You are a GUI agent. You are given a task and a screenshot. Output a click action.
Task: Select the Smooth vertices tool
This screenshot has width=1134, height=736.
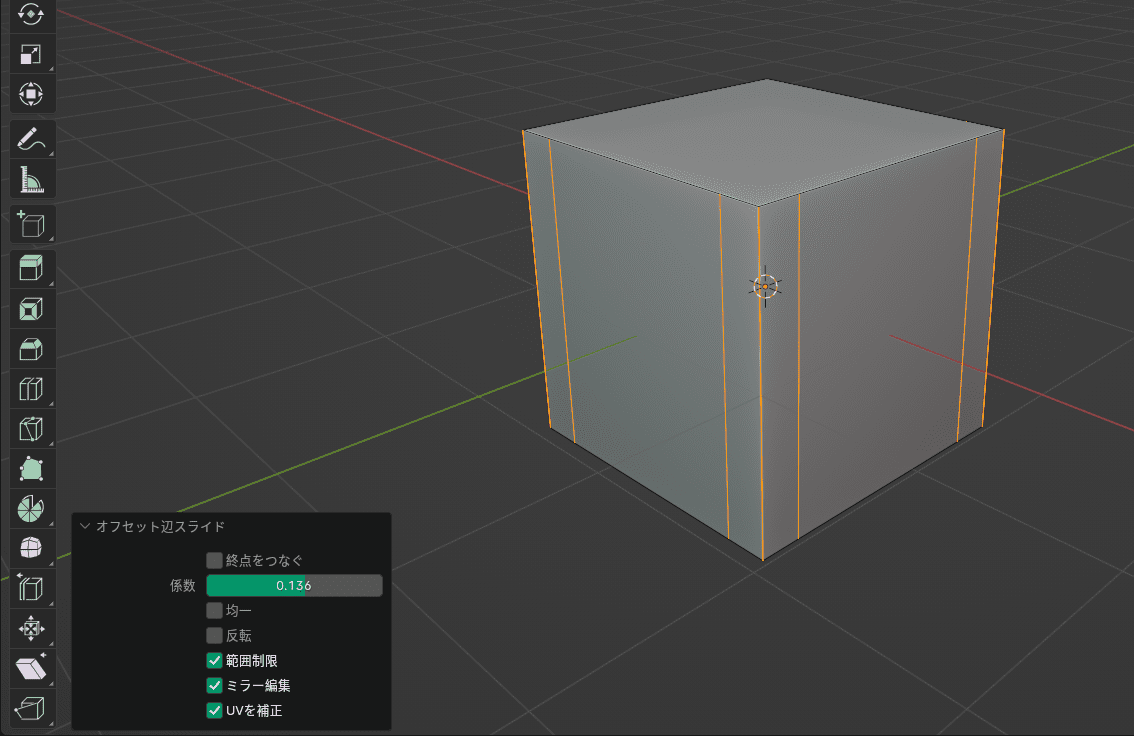(x=31, y=548)
